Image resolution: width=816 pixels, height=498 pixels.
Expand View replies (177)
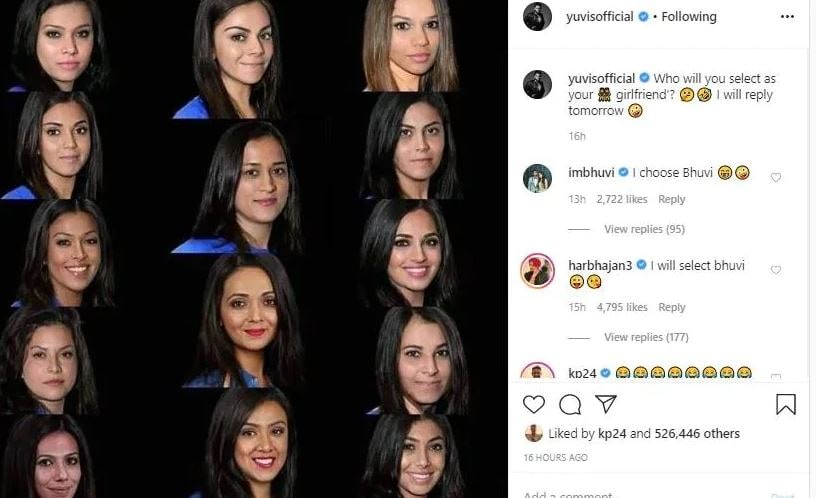[x=646, y=337]
